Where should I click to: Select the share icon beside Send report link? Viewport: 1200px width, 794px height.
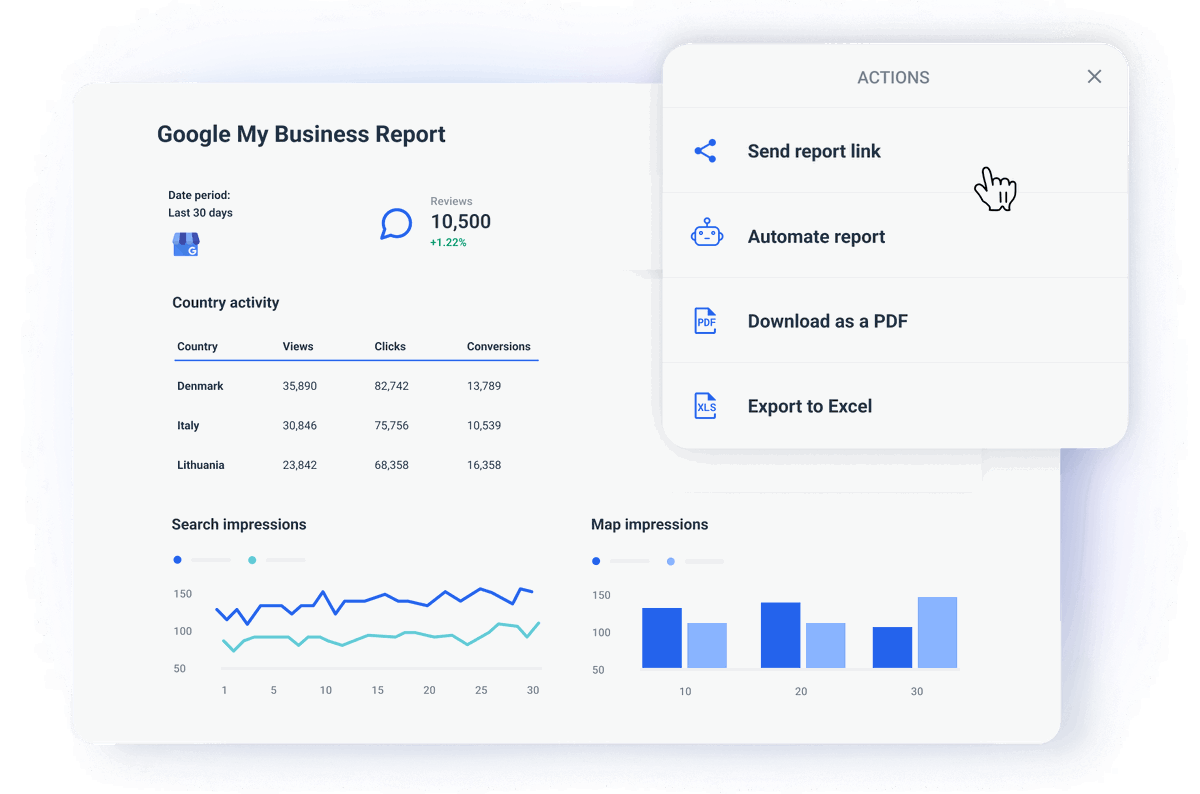[706, 151]
